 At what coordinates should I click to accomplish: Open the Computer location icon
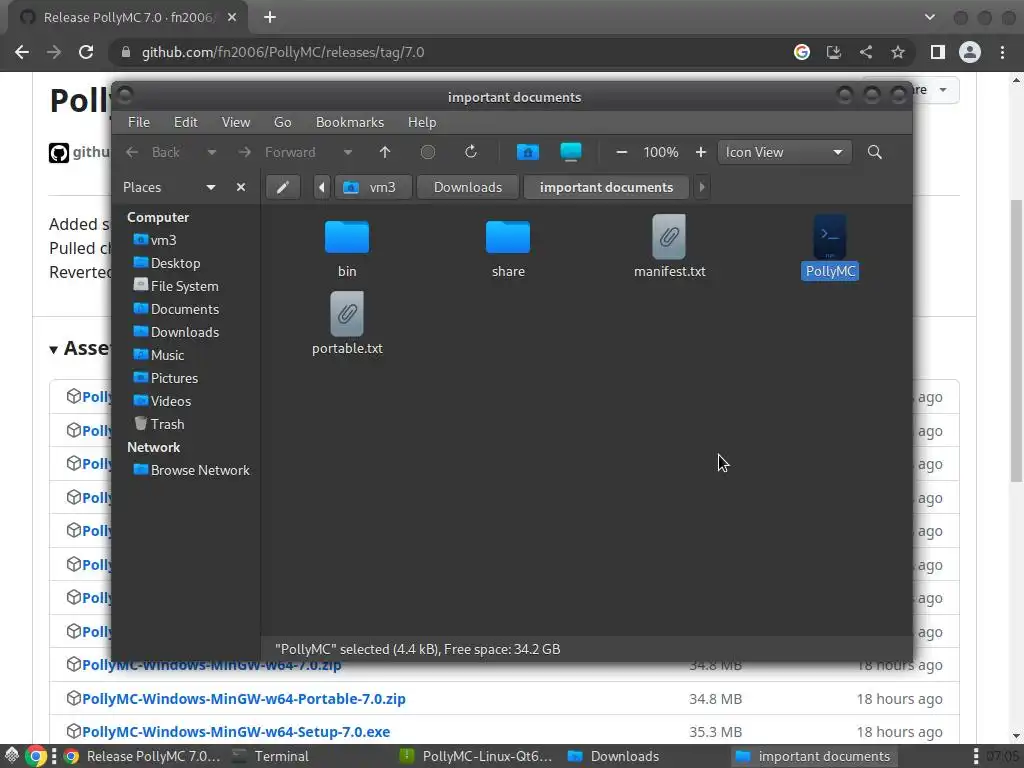571,152
